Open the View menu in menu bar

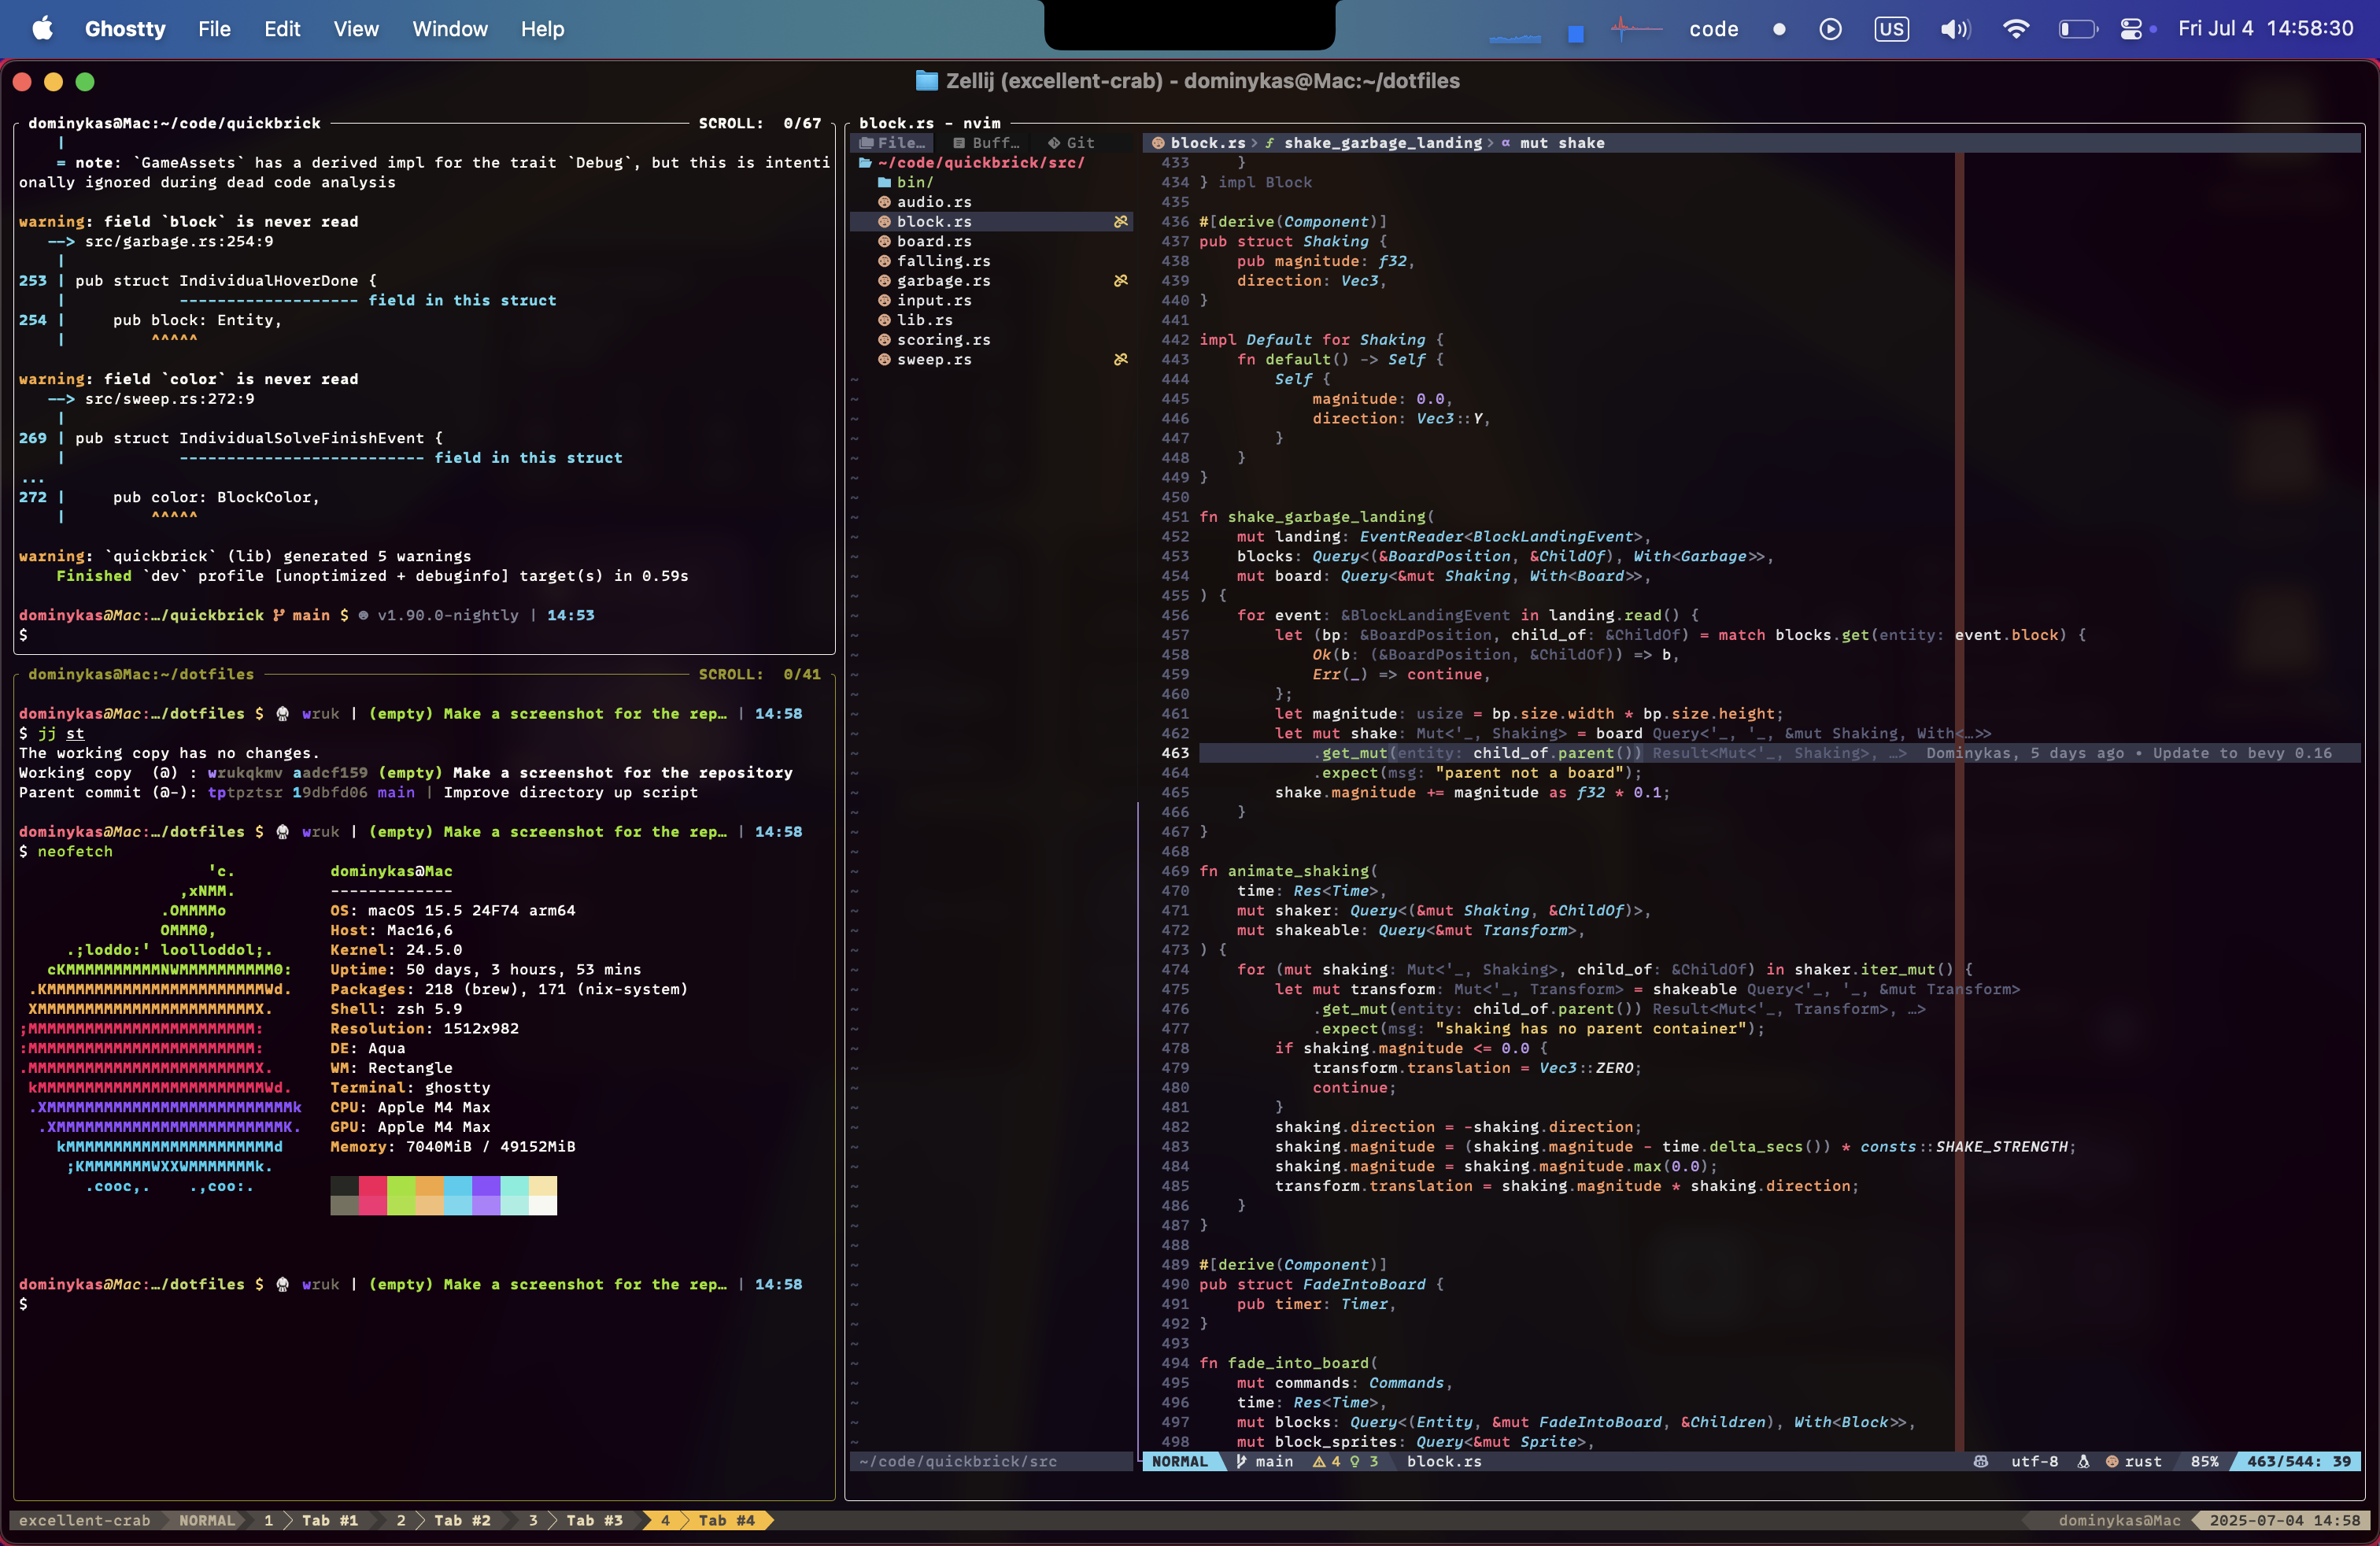(x=356, y=29)
